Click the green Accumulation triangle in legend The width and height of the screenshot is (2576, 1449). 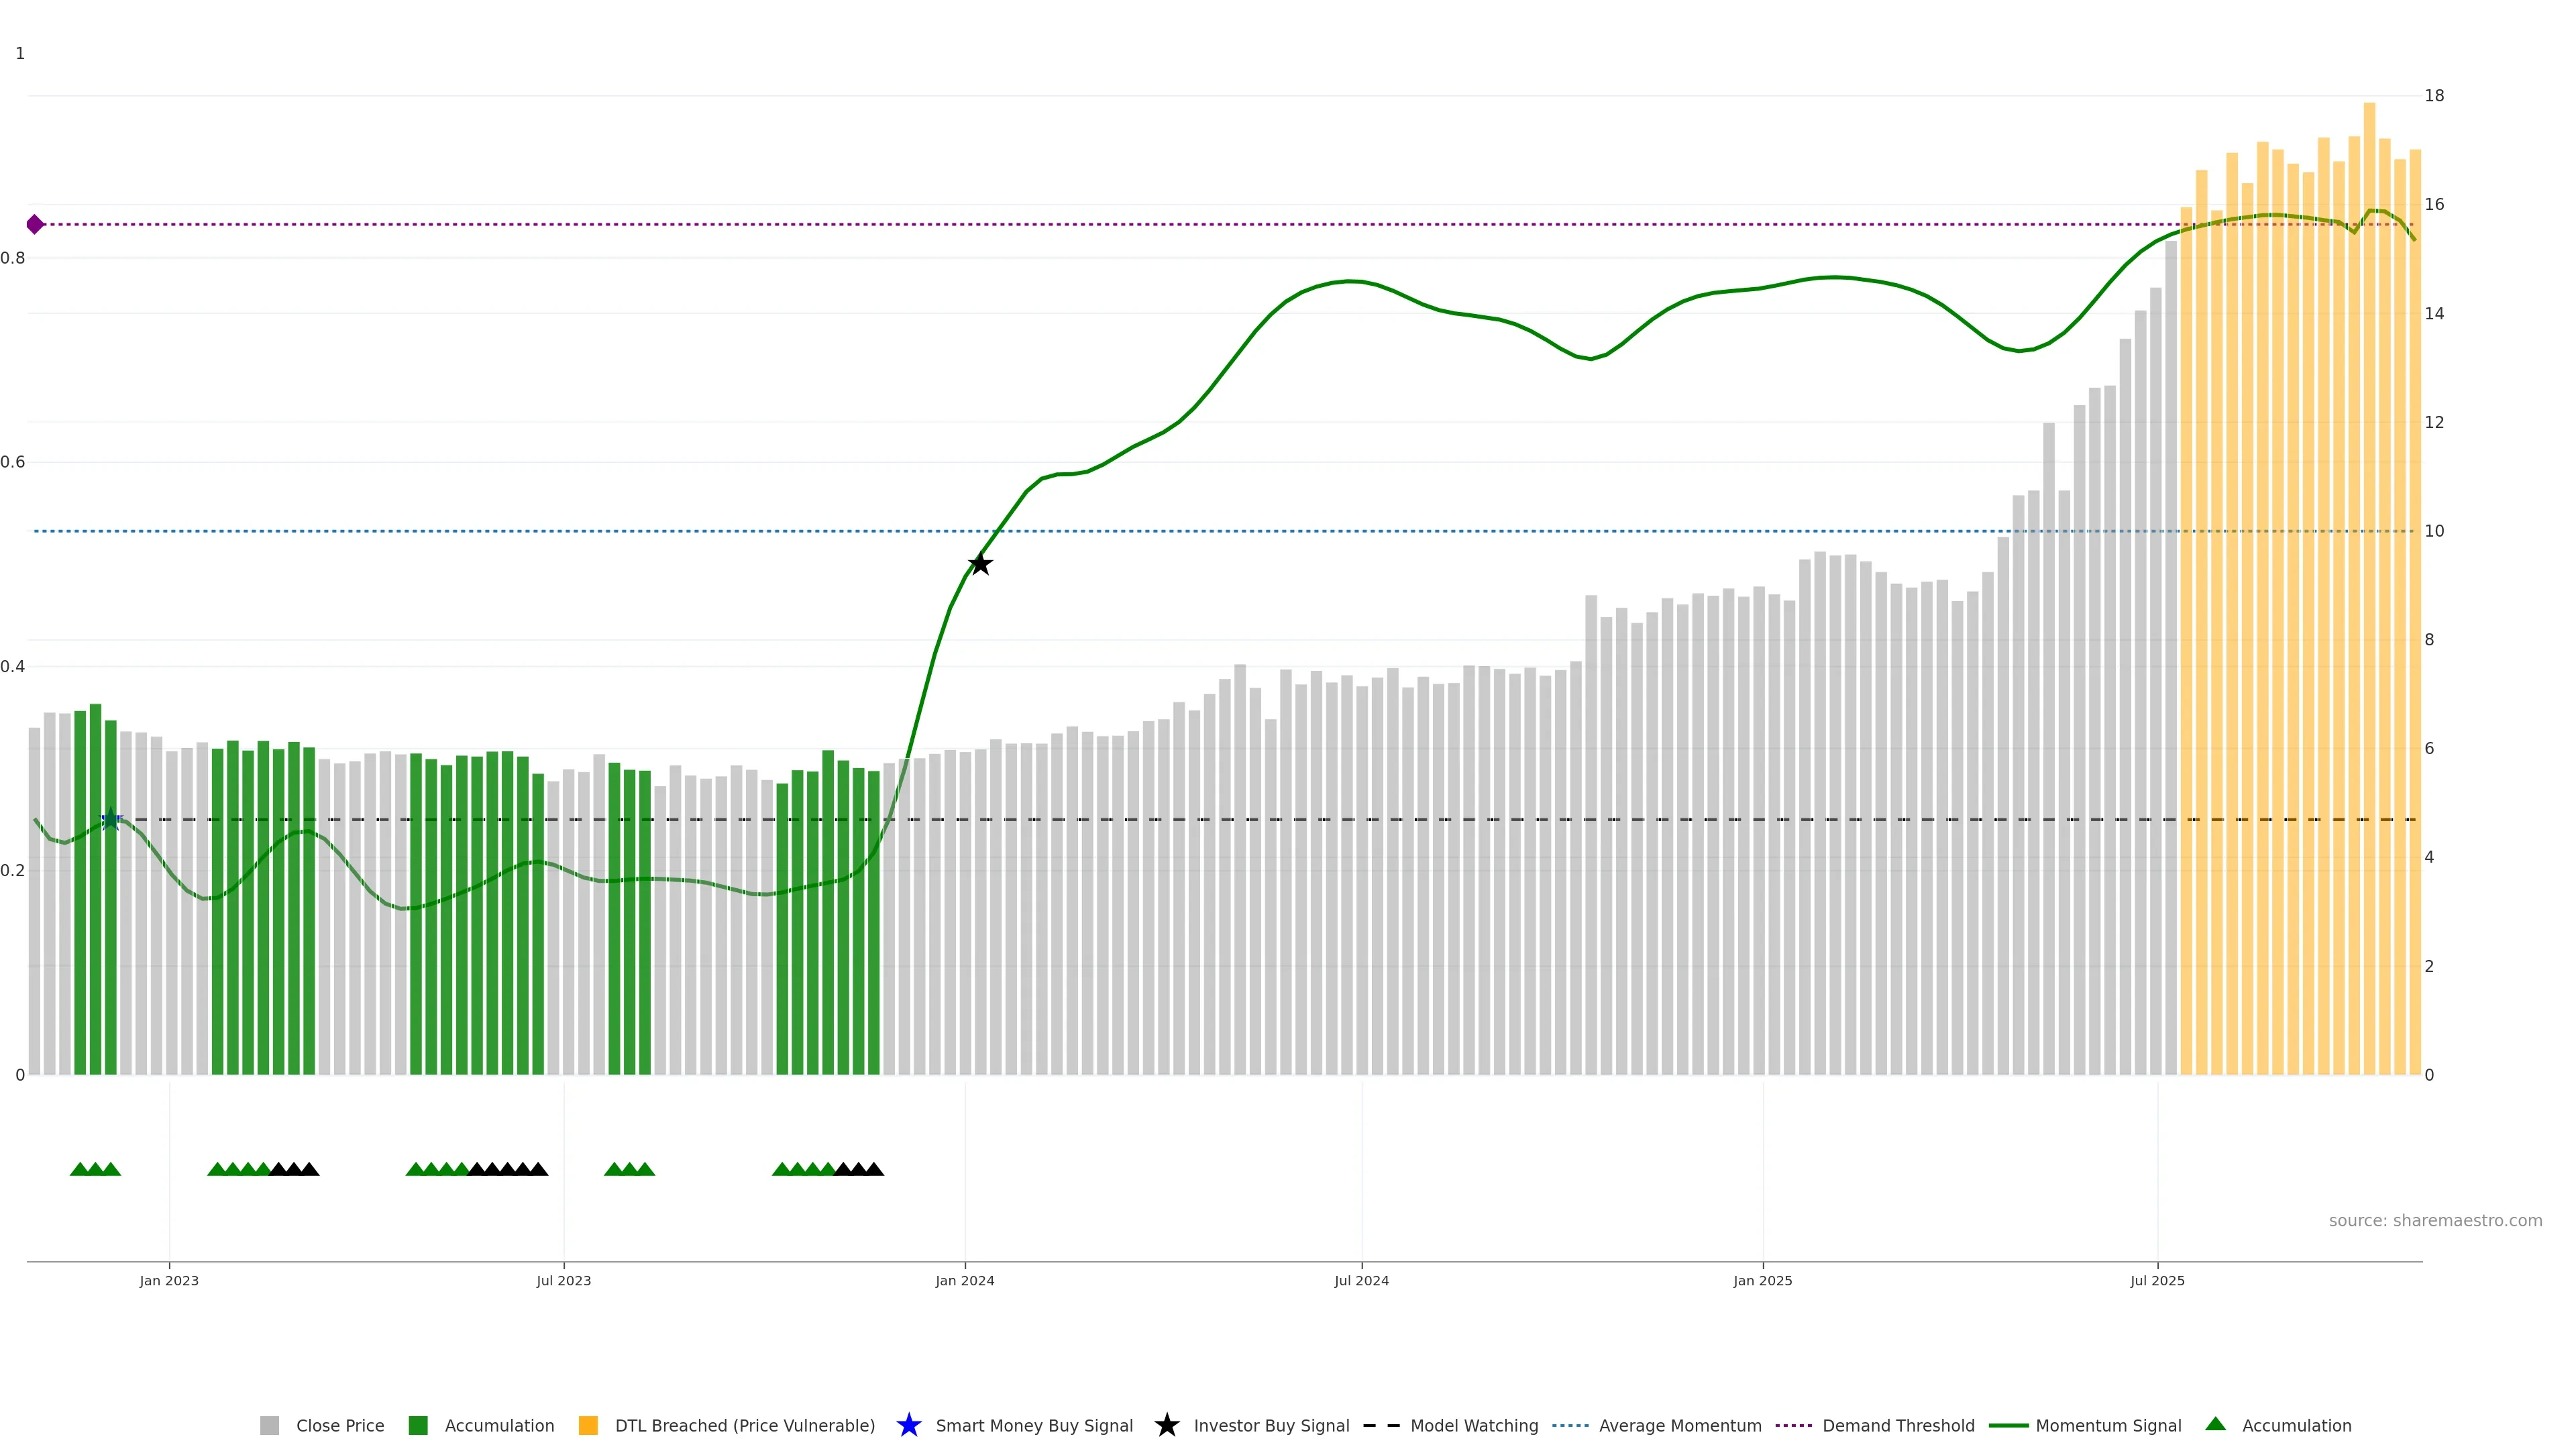click(x=2215, y=1425)
